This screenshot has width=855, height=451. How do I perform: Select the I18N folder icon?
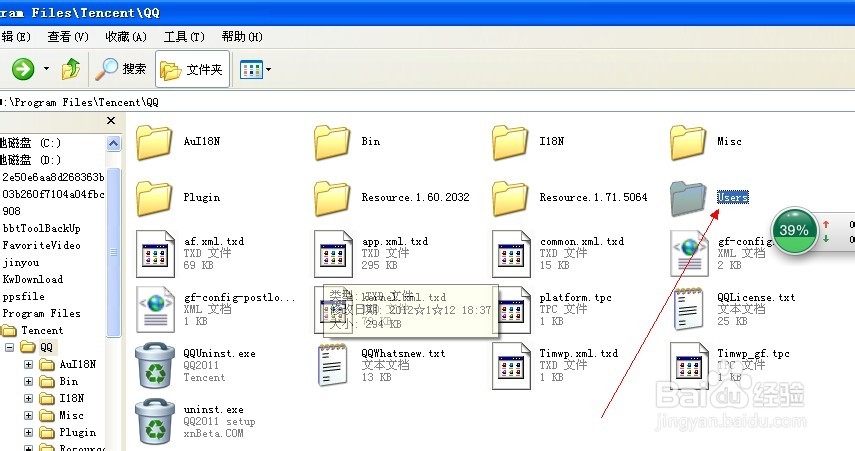coord(510,142)
